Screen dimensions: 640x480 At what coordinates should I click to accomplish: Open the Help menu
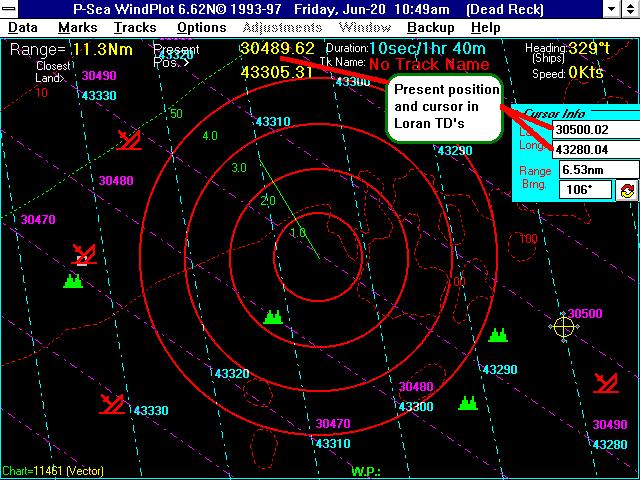485,28
